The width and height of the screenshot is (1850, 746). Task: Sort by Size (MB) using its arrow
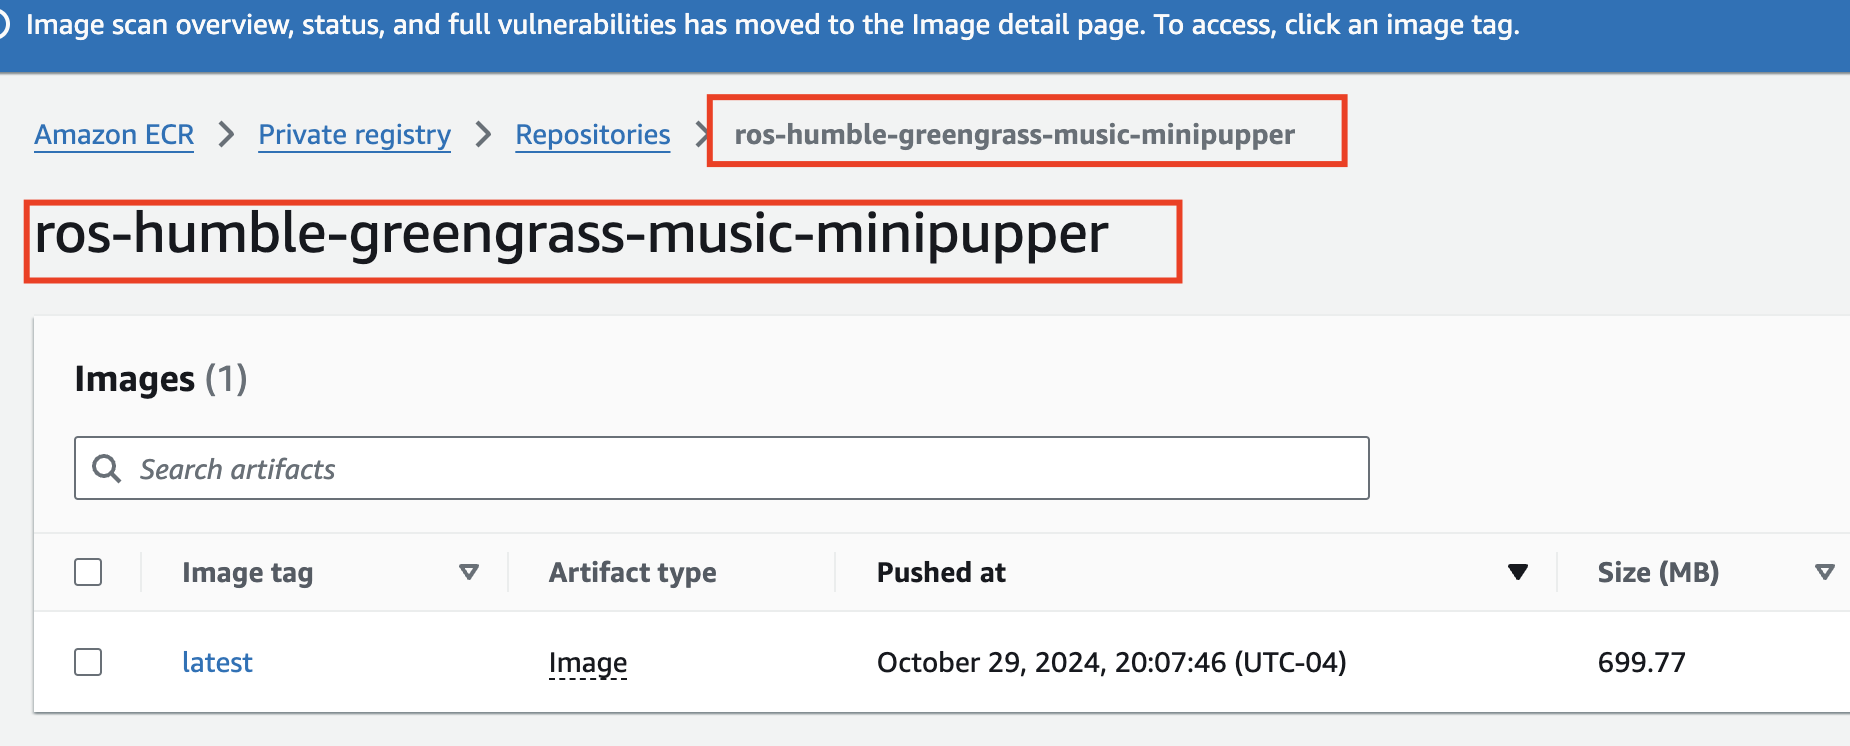coord(1824,572)
